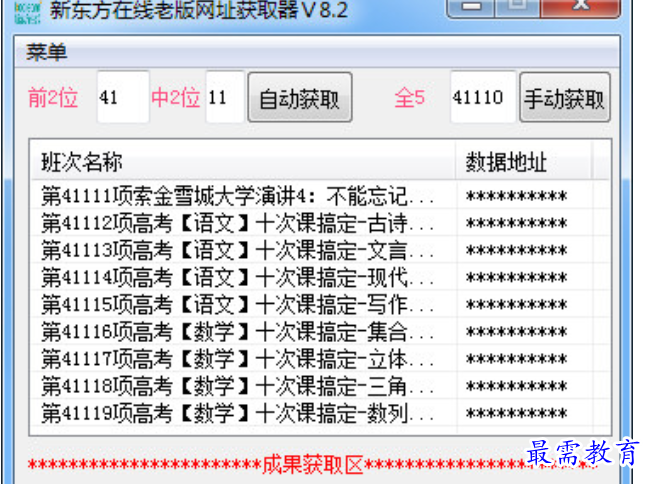Minimize the window
The image size is (648, 484).
click(x=471, y=7)
